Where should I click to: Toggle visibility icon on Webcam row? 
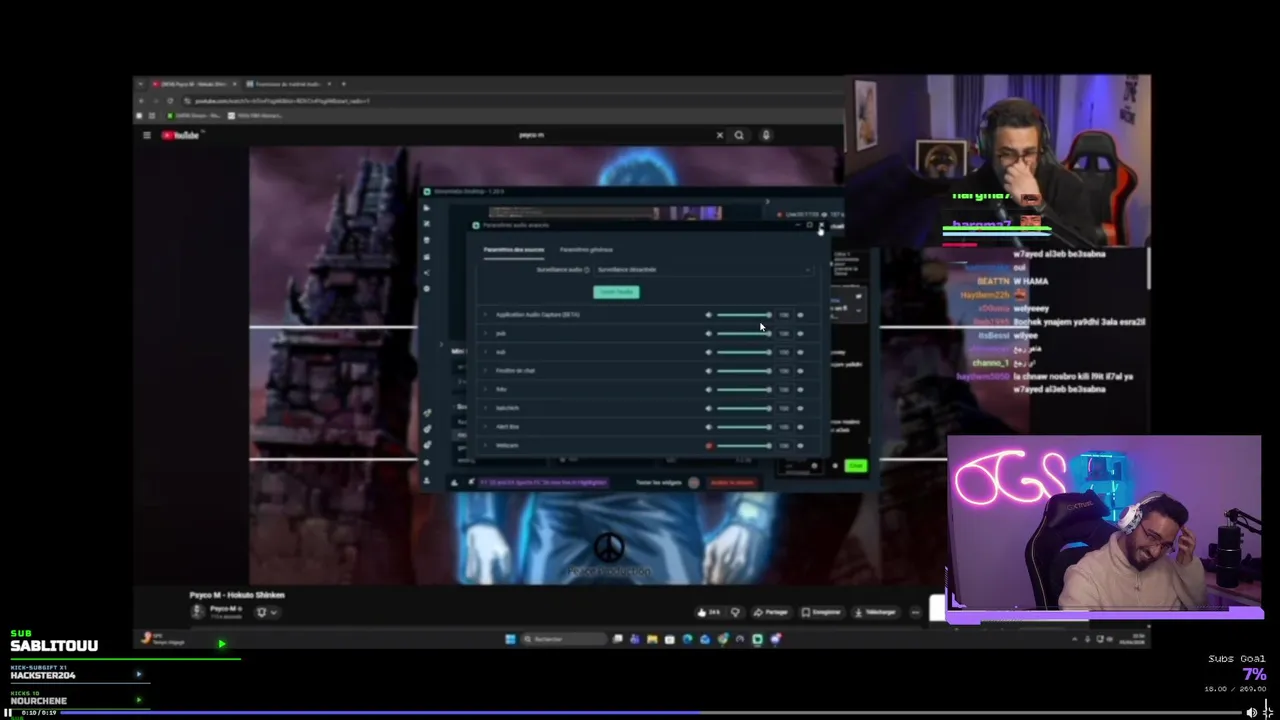800,446
